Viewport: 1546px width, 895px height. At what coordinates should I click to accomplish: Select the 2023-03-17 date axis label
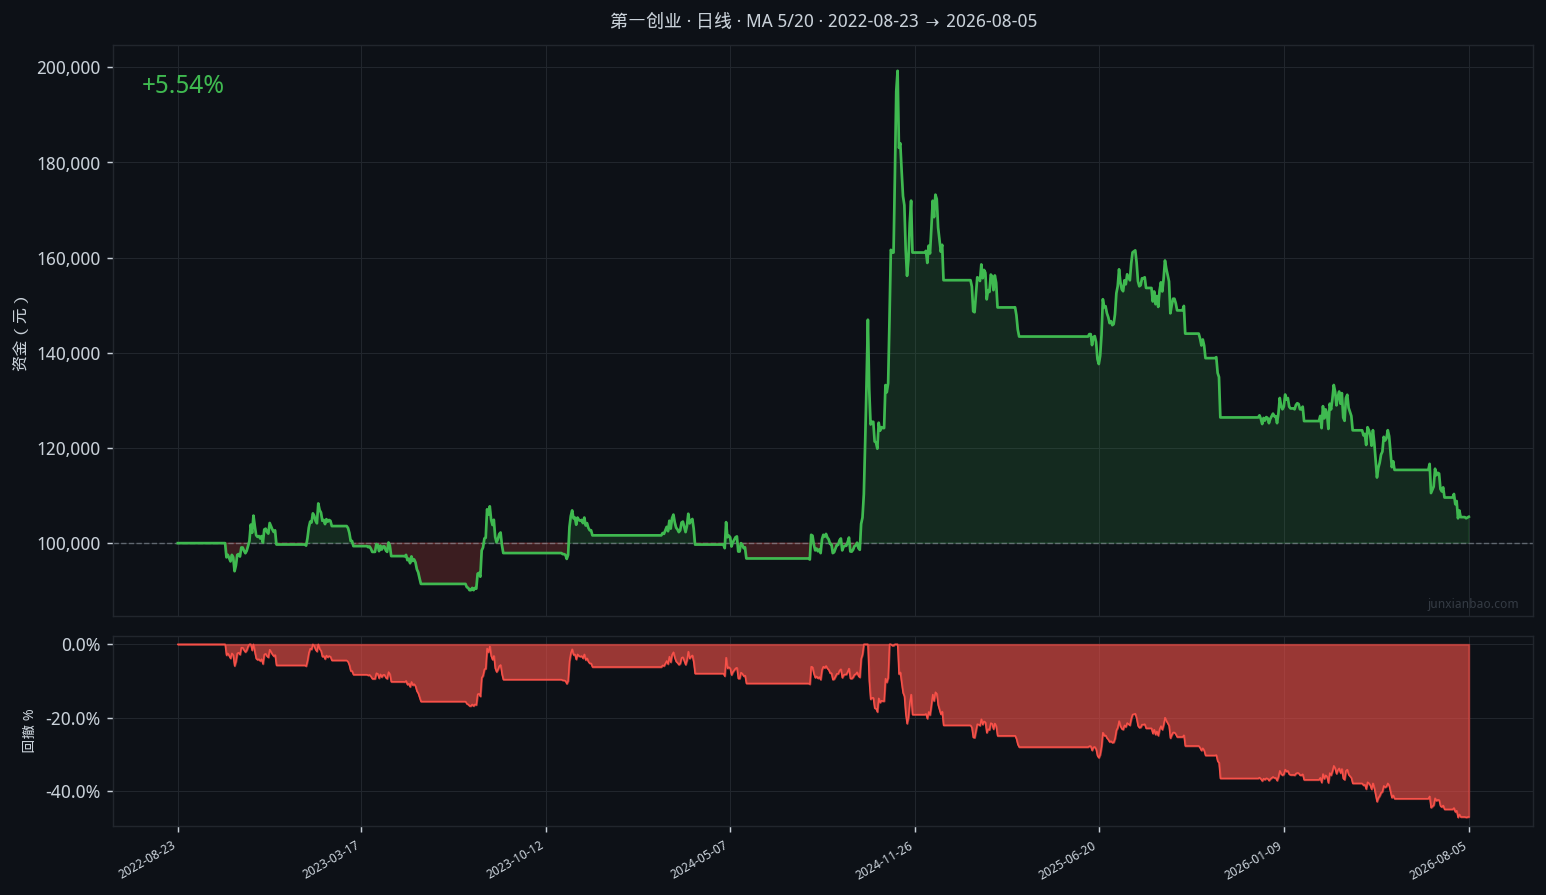[x=331, y=860]
